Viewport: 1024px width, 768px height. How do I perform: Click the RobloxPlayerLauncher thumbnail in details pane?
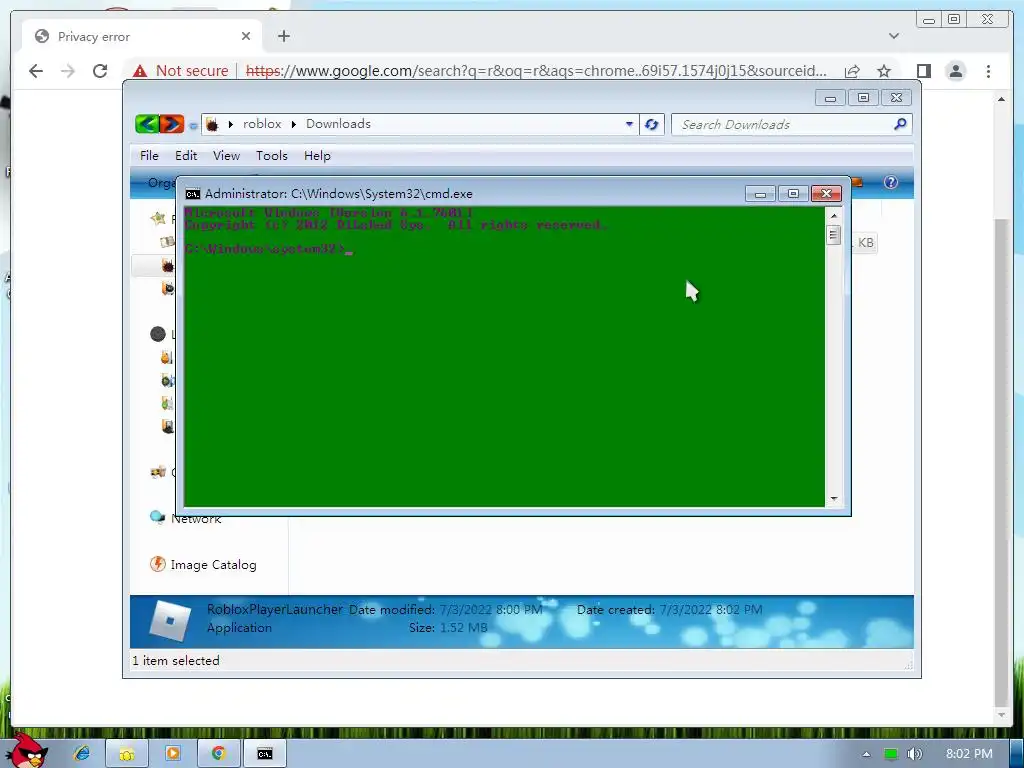pyautogui.click(x=170, y=619)
